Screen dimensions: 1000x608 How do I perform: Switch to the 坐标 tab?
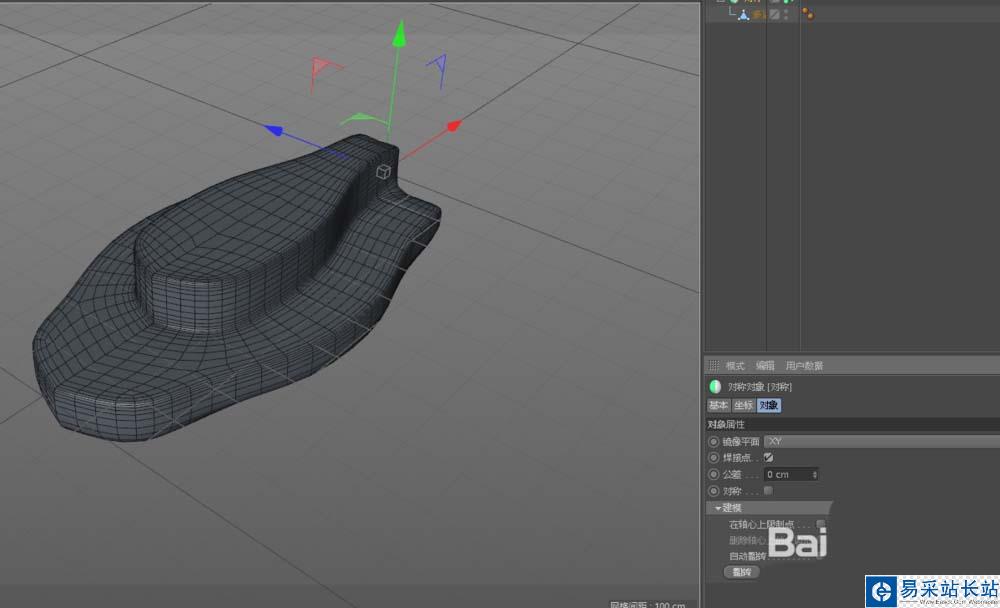(743, 405)
